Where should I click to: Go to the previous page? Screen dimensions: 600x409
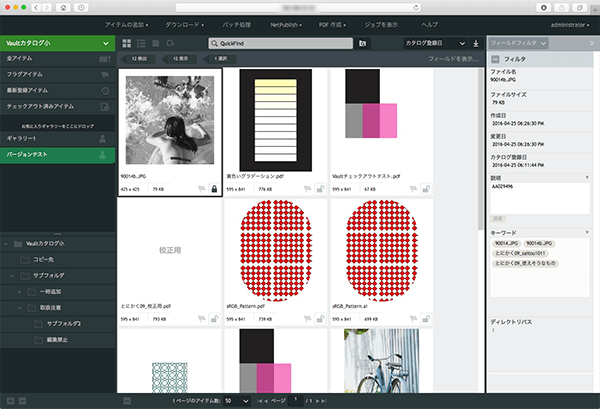pyautogui.click(x=266, y=401)
